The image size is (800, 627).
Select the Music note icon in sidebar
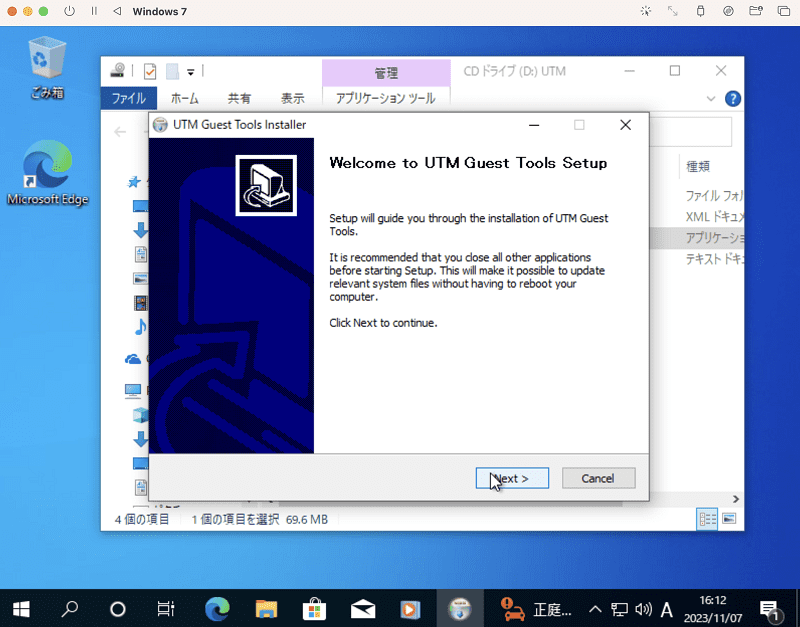pyautogui.click(x=140, y=327)
